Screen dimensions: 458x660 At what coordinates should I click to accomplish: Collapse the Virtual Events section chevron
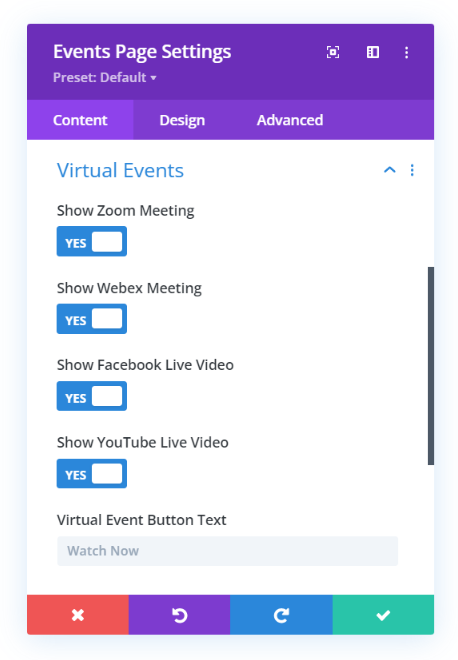click(390, 170)
